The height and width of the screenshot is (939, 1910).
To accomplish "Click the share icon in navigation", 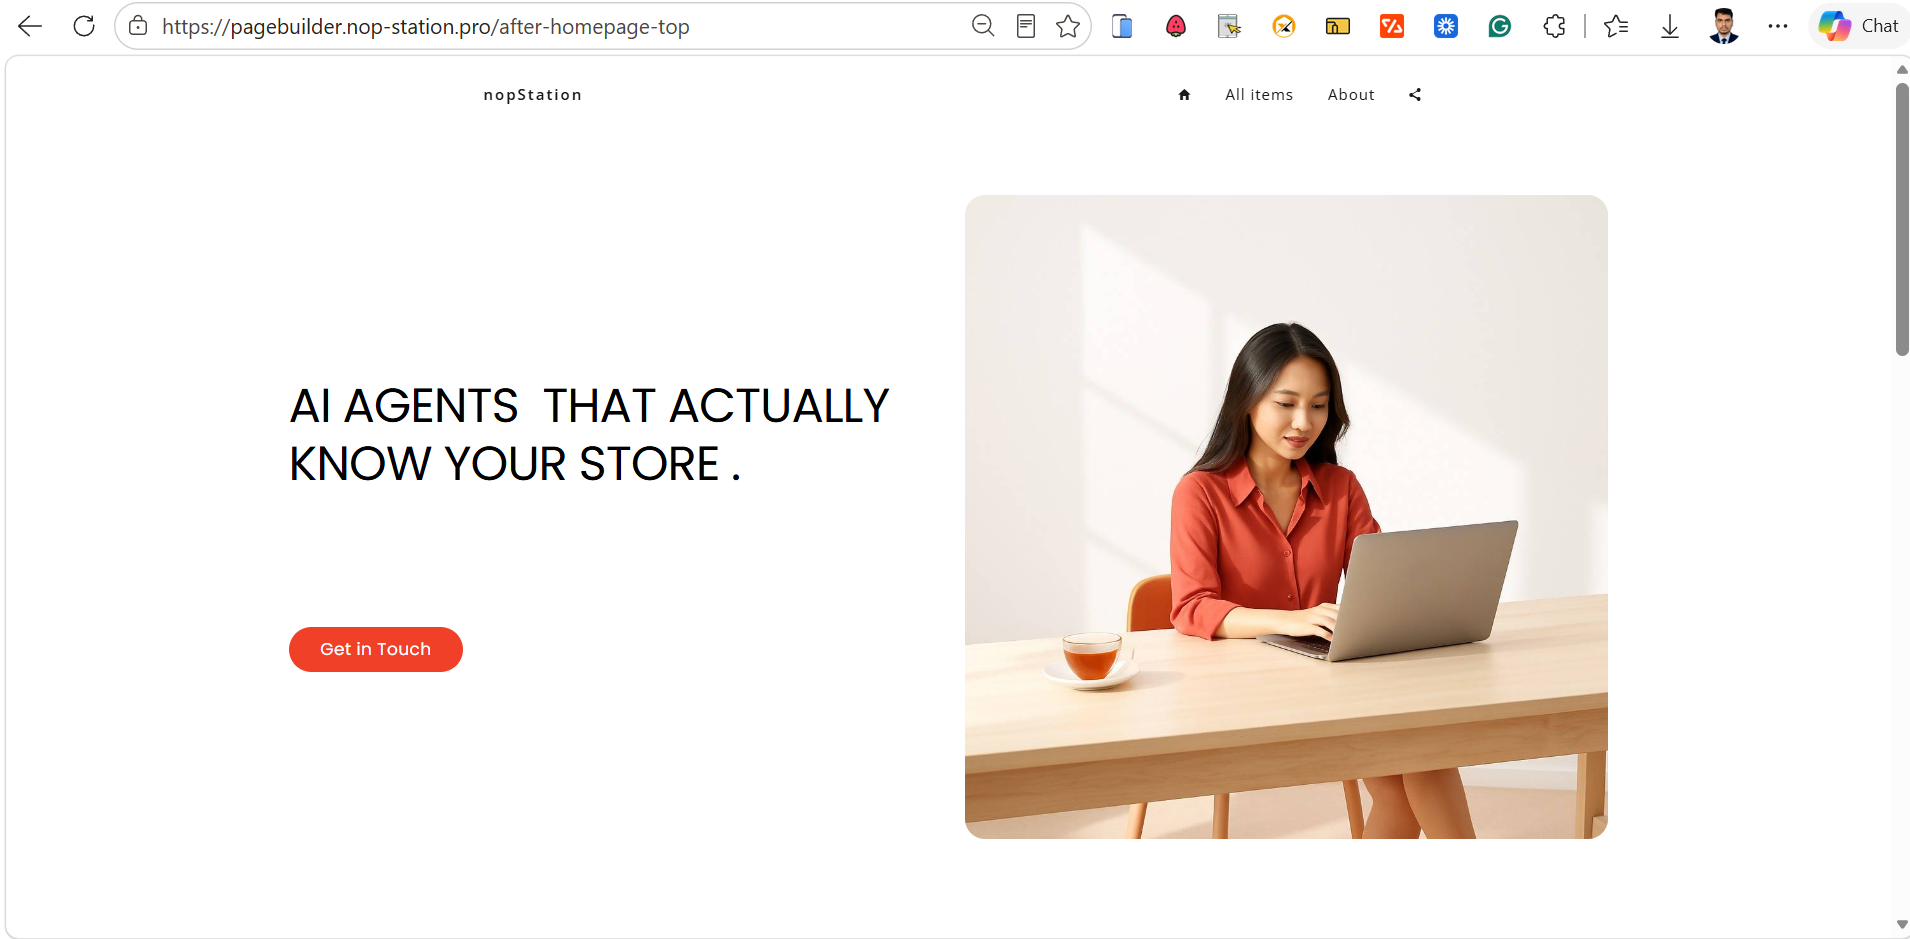I will click(x=1415, y=95).
